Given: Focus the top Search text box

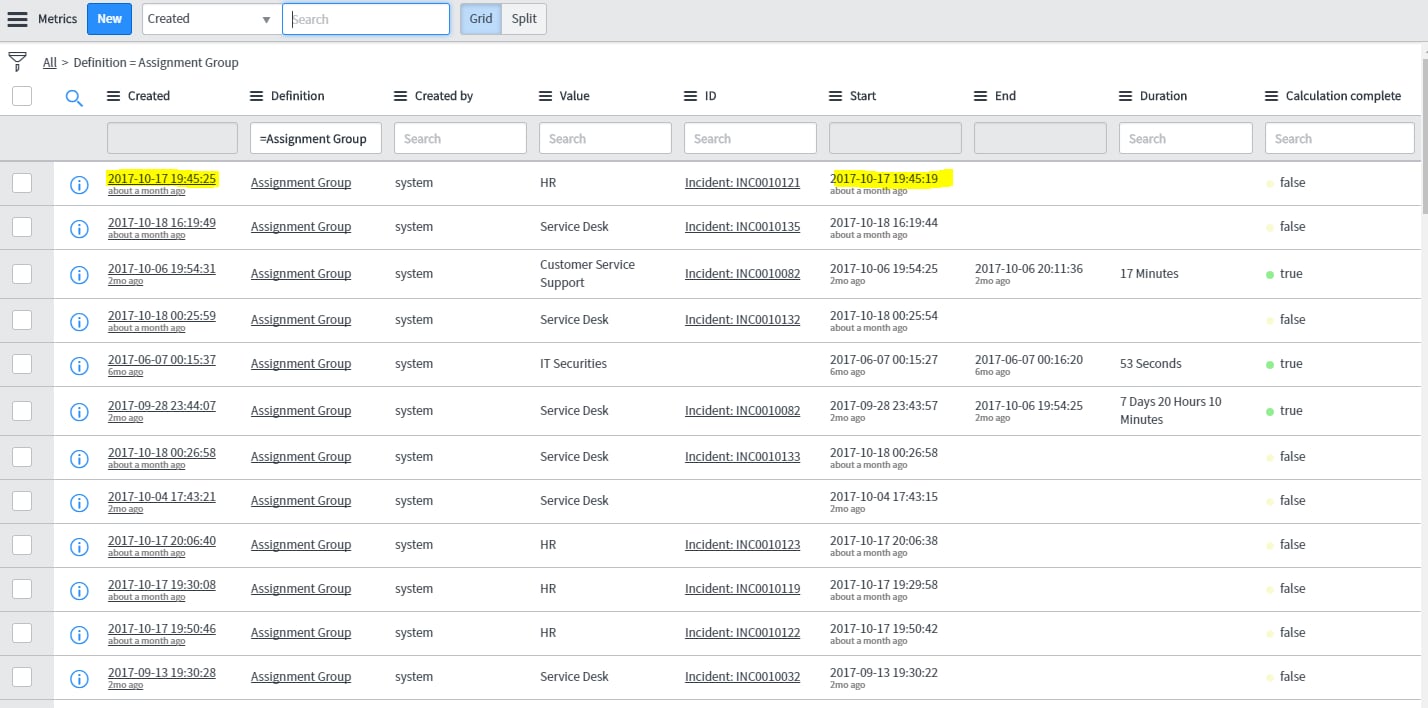Looking at the screenshot, I should [366, 19].
